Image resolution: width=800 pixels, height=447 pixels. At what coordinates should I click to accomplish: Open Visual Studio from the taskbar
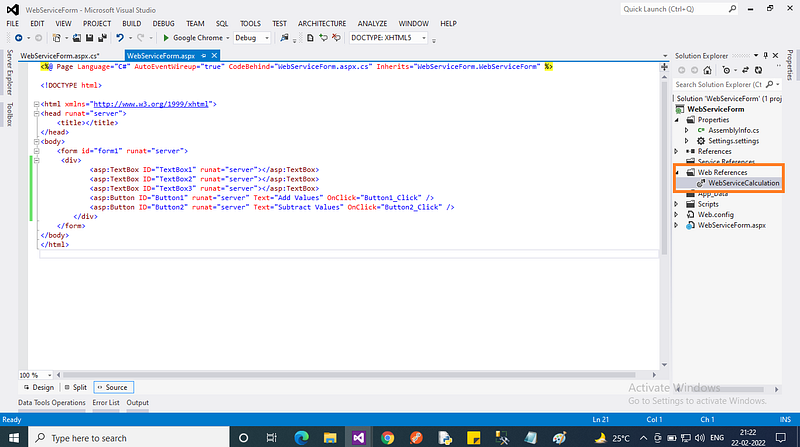pos(359,437)
